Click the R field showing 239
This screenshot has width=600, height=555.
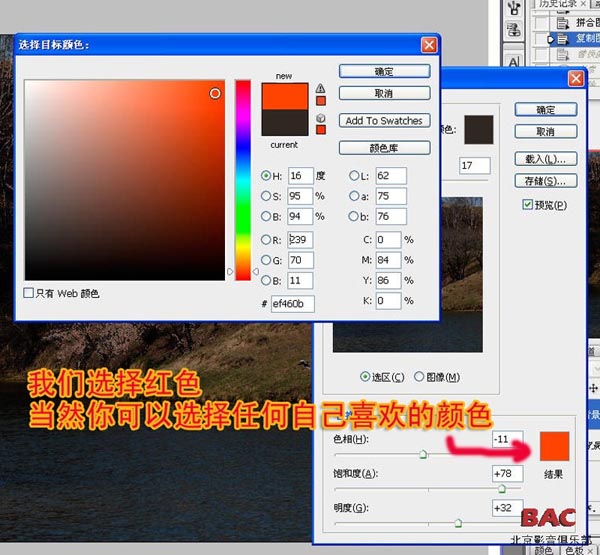tap(300, 240)
